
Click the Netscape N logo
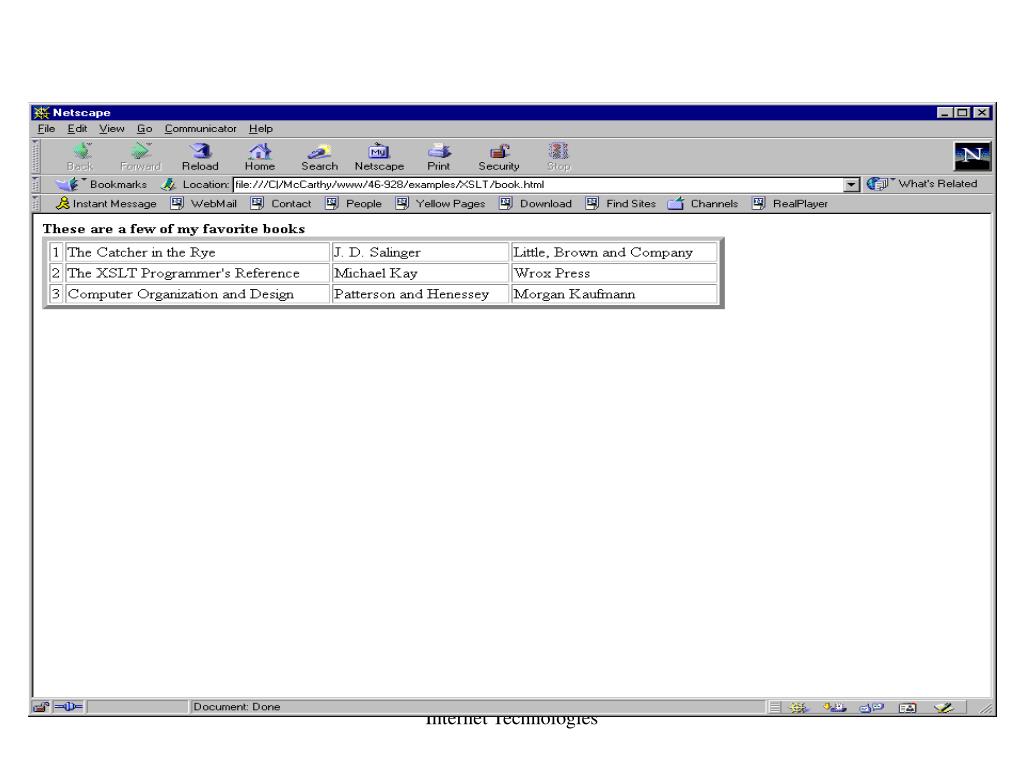pyautogui.click(x=972, y=156)
